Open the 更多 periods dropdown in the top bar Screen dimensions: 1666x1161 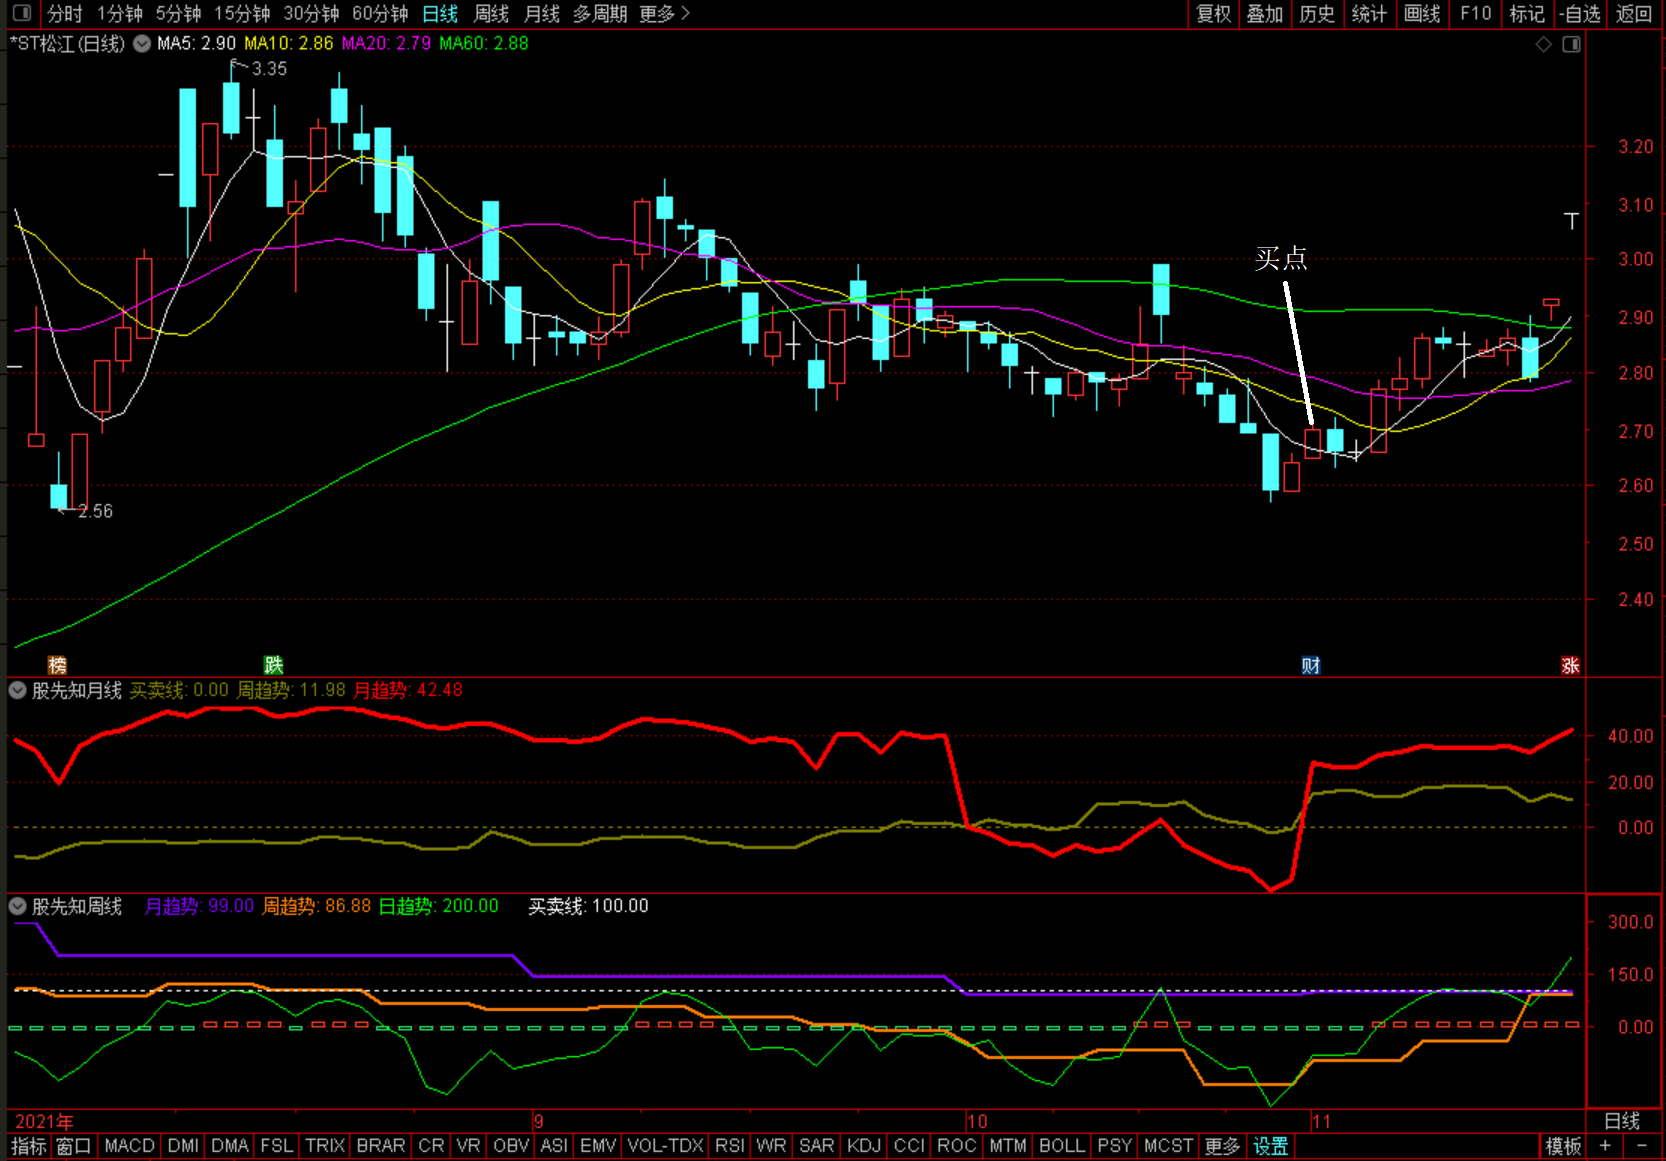664,13
